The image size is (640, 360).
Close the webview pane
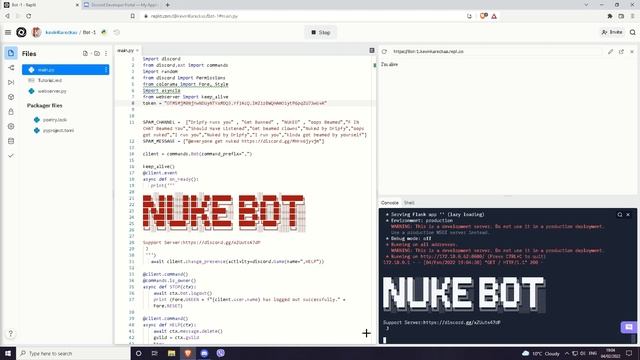632,51
